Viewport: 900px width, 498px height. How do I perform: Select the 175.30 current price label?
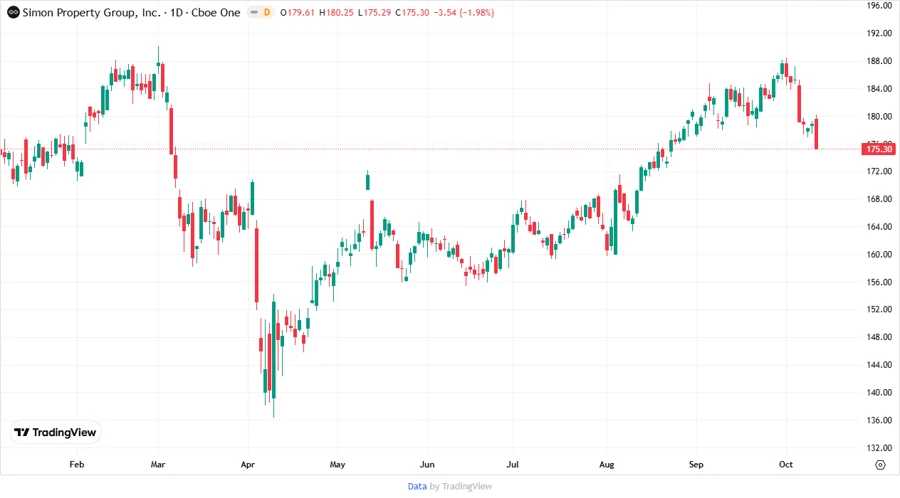click(x=879, y=149)
